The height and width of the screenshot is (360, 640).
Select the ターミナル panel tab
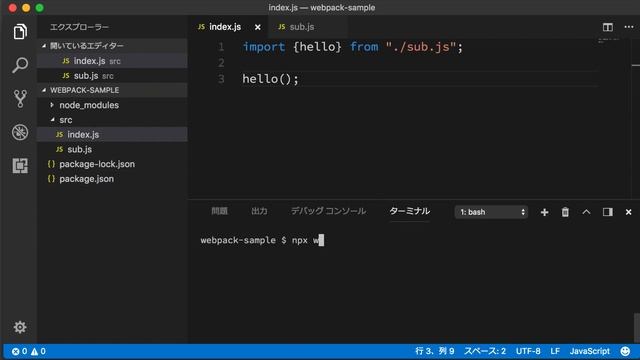409,211
